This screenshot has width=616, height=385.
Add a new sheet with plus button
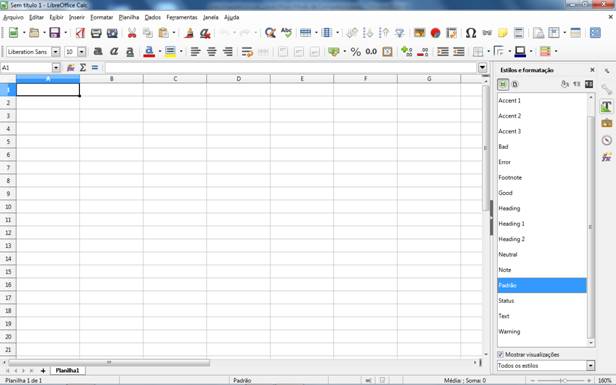point(43,370)
